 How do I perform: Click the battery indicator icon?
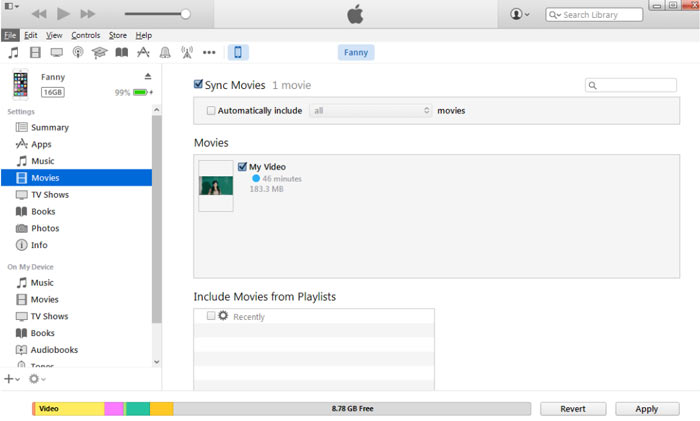point(140,92)
